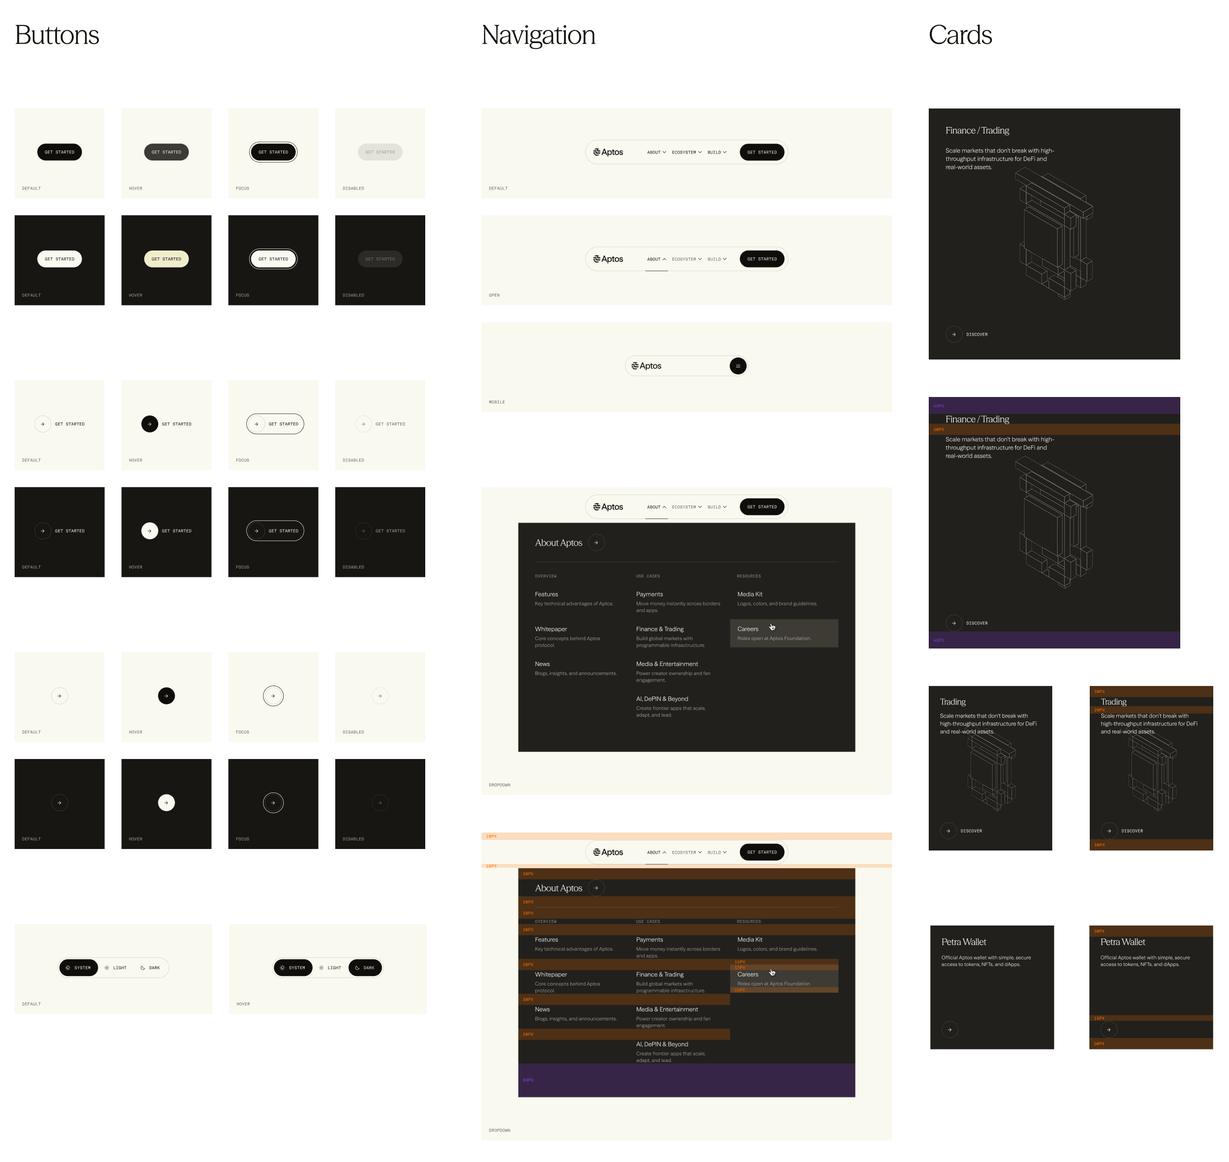
Task: Click the Discover arrow icon on the Finance/Trading card
Action: tap(956, 334)
